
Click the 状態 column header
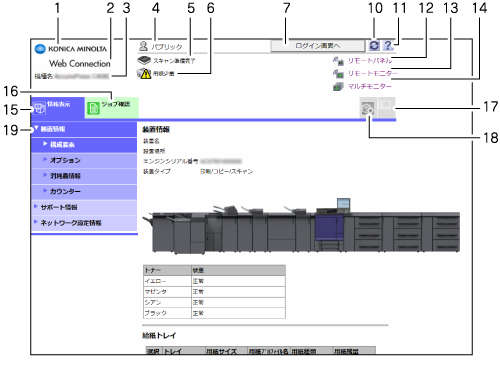coord(238,270)
